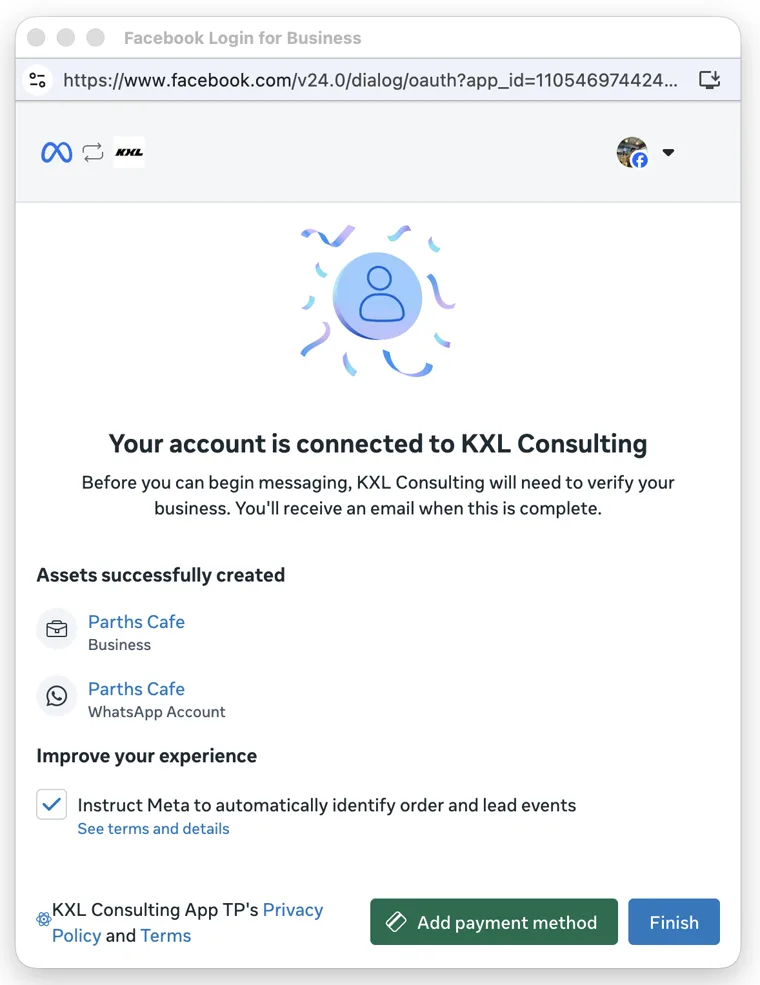Click the gear icon beside KXL Consulting App text

43,920
